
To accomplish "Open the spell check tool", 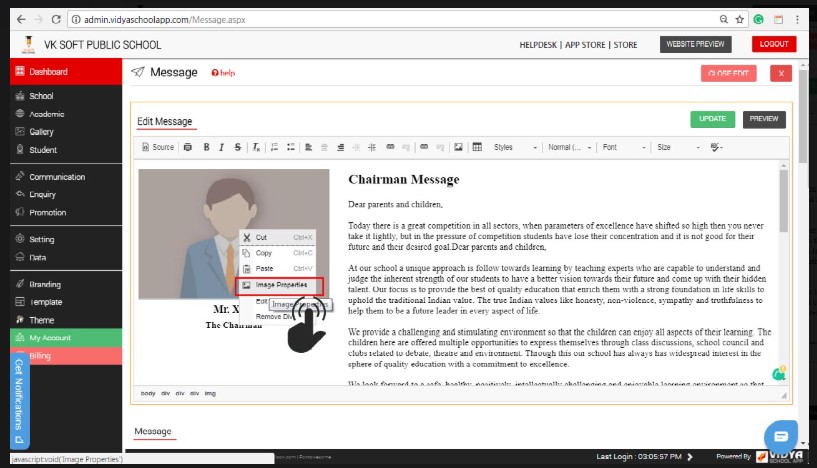I will tap(717, 147).
